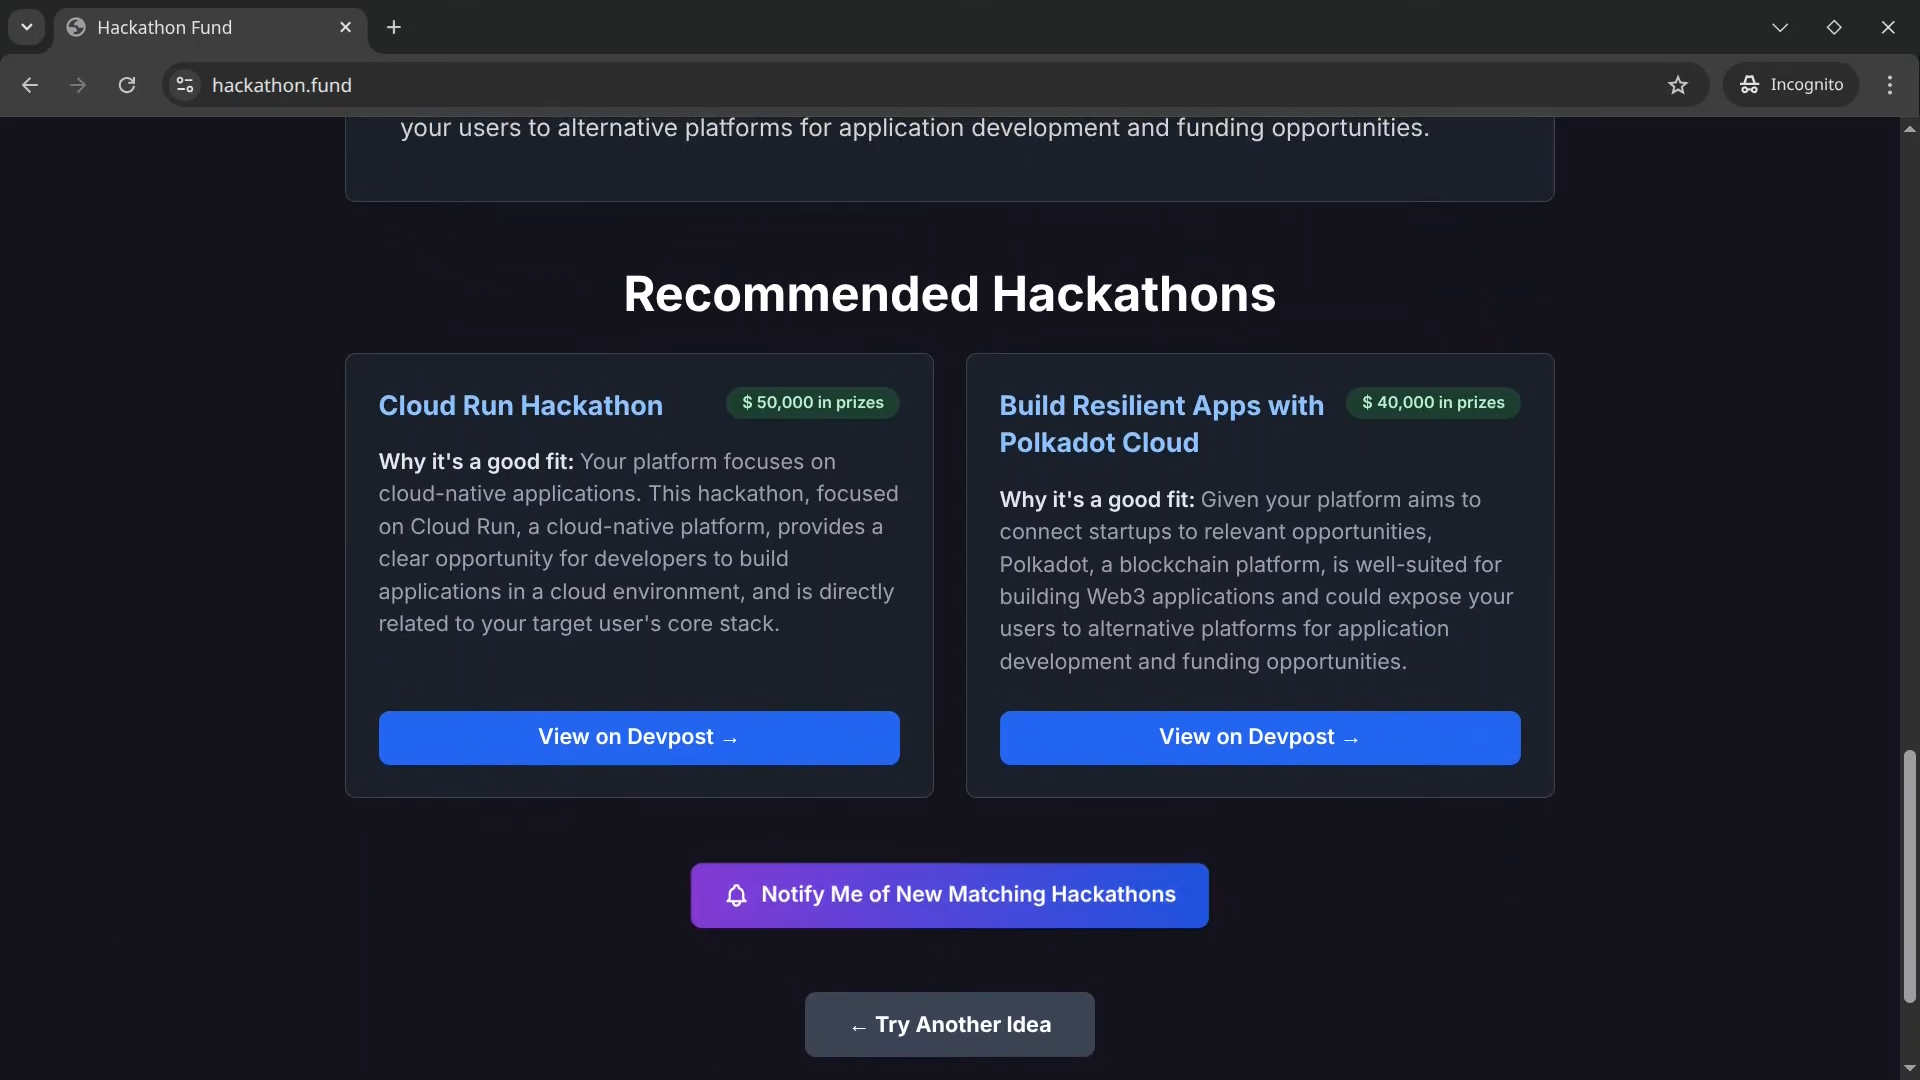Click Notify Me of New Matching Hackathons
This screenshot has height=1080, width=1920.
(x=950, y=895)
